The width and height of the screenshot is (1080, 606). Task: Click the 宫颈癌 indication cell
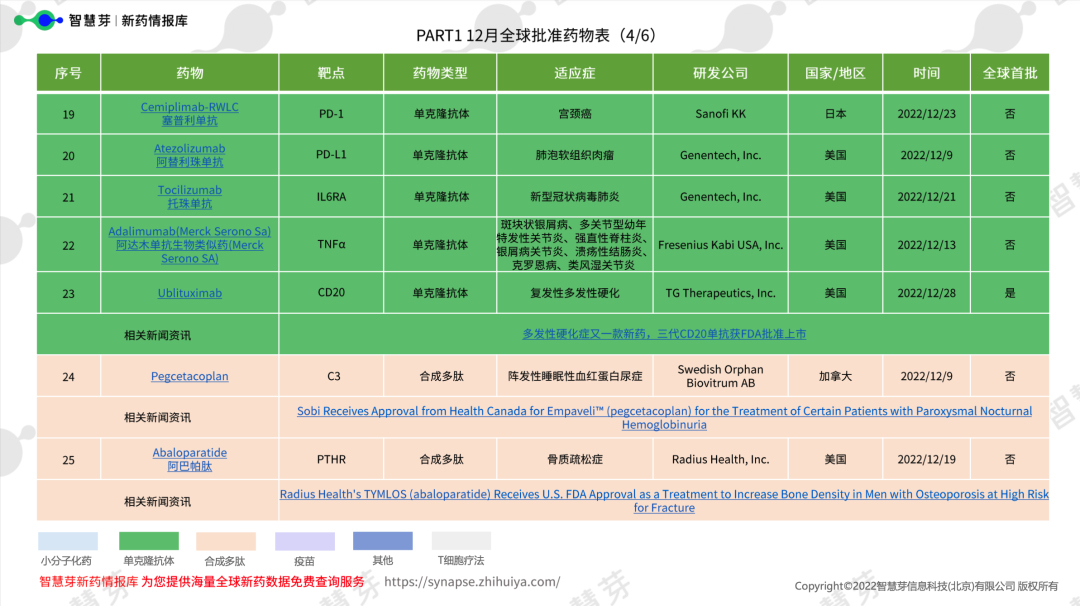(x=574, y=114)
